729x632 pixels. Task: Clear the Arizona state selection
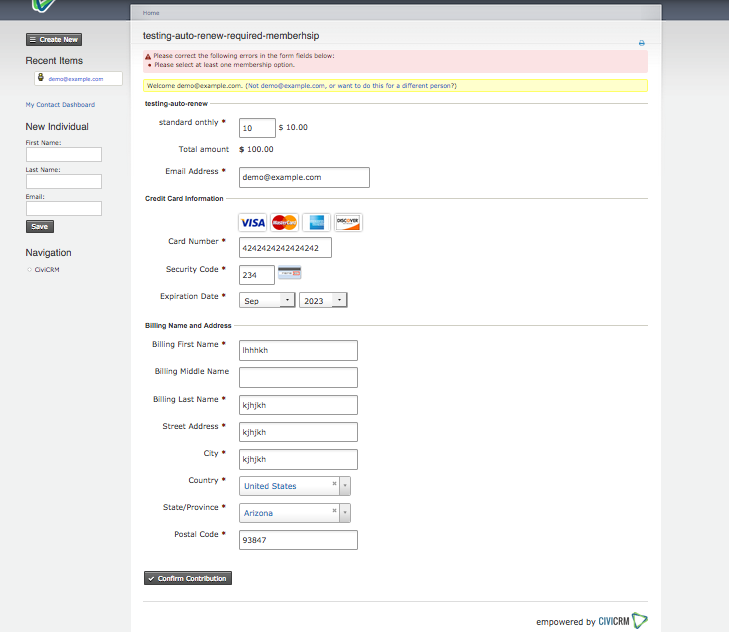point(334,510)
